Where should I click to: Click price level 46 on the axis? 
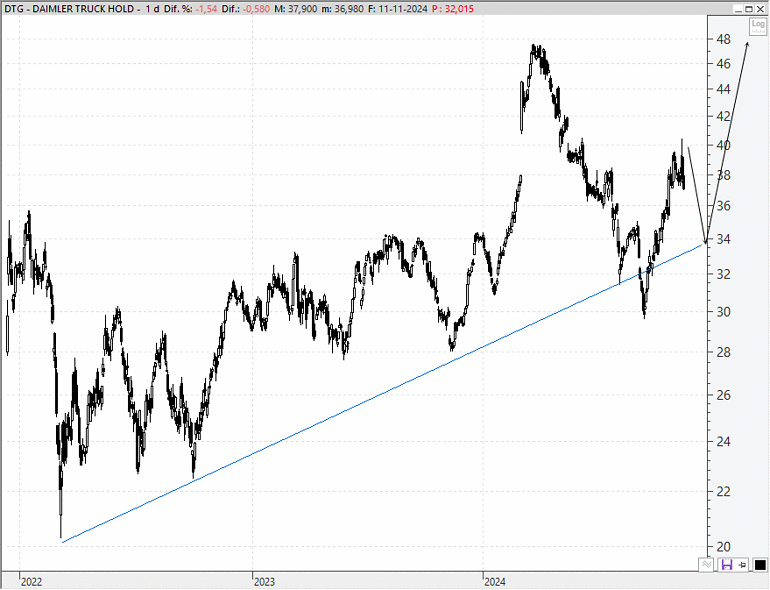click(723, 64)
